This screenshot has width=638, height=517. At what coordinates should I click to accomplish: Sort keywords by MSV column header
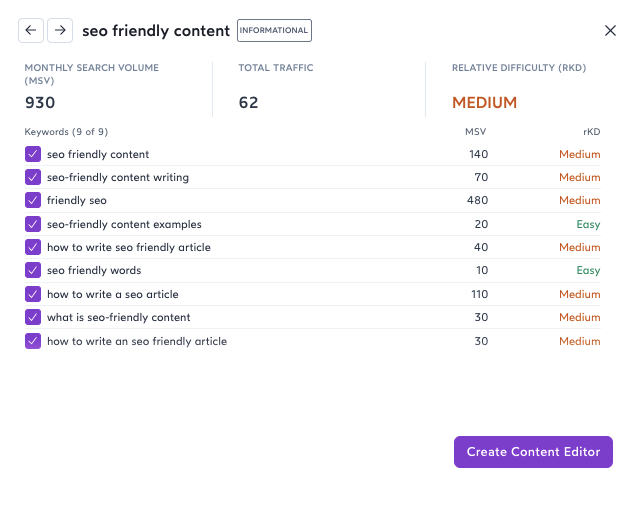(x=475, y=131)
